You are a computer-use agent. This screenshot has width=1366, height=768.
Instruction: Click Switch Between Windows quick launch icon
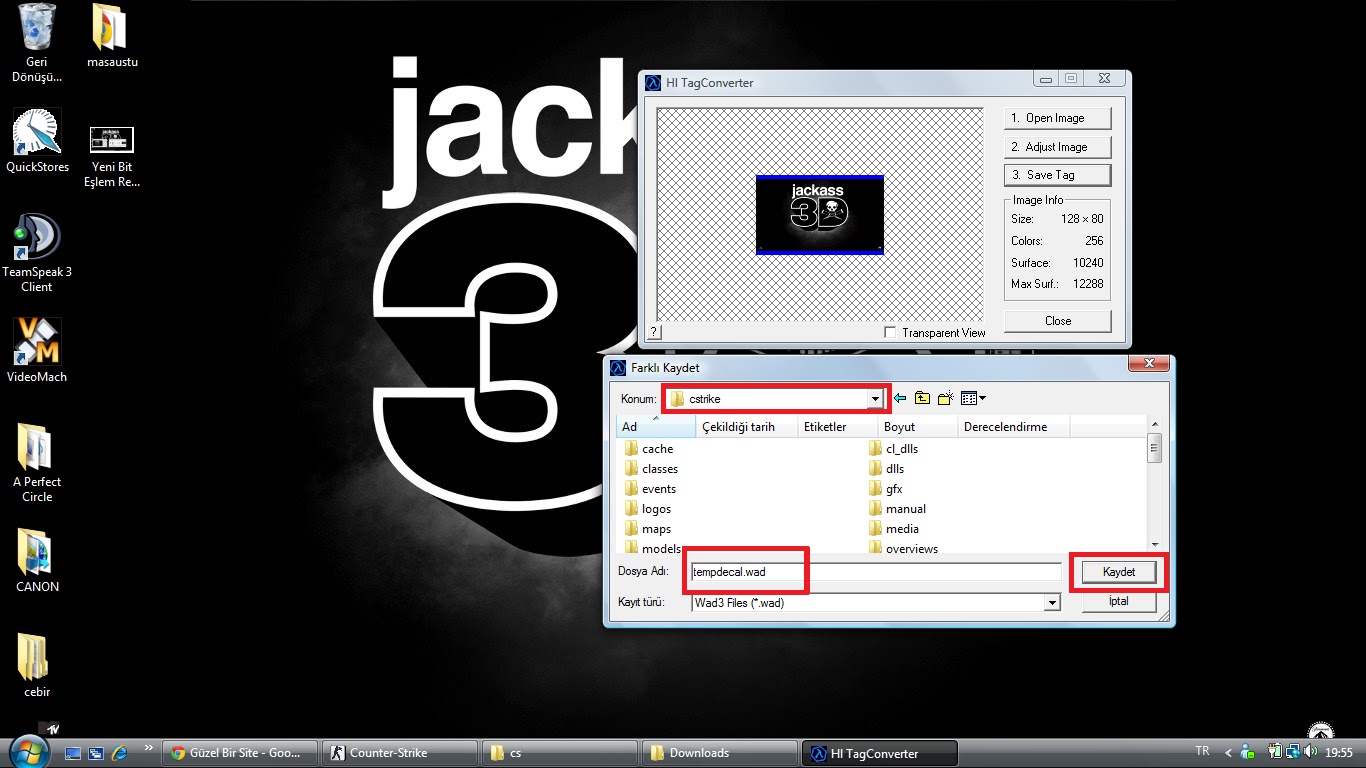(96, 753)
